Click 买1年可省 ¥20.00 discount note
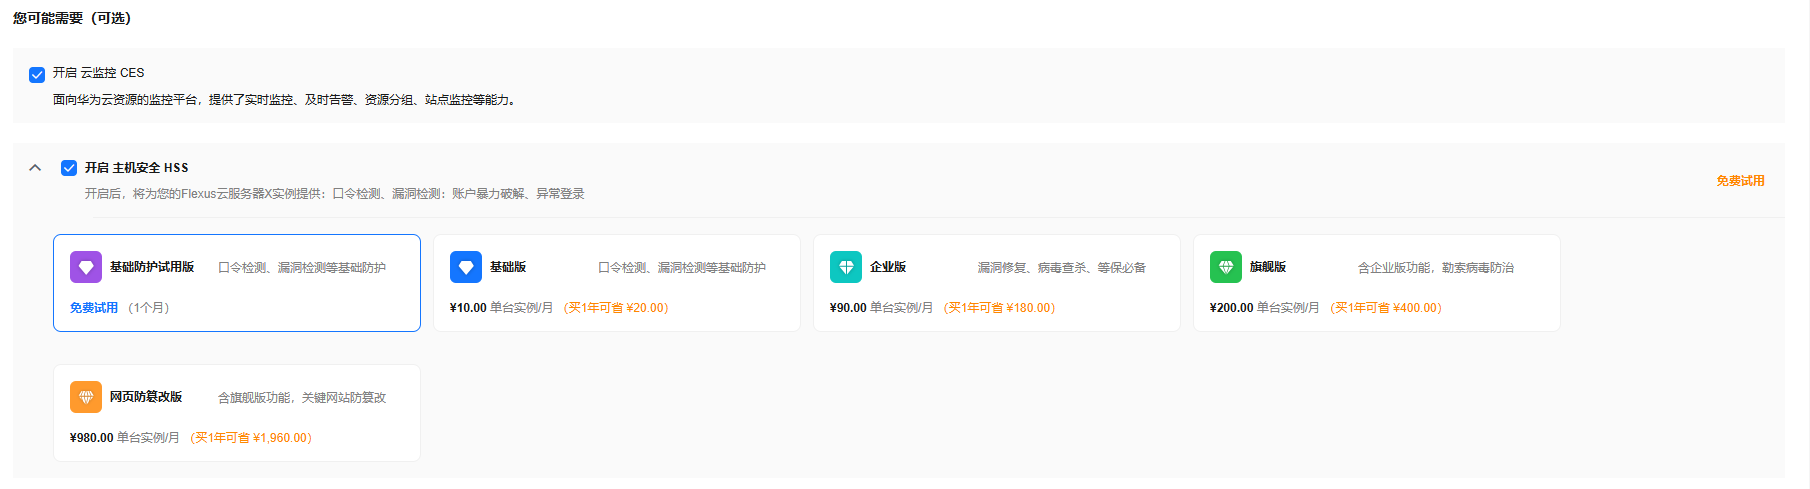The image size is (1810, 489). click(x=616, y=308)
